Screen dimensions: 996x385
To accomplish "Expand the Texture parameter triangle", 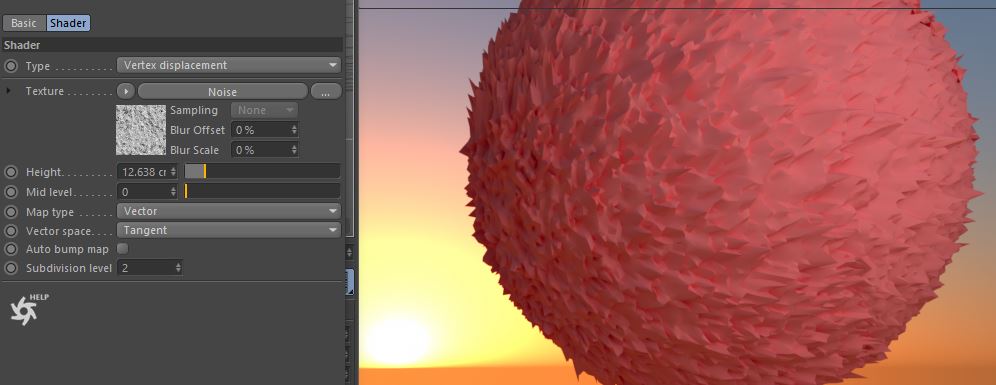I will tap(9, 91).
